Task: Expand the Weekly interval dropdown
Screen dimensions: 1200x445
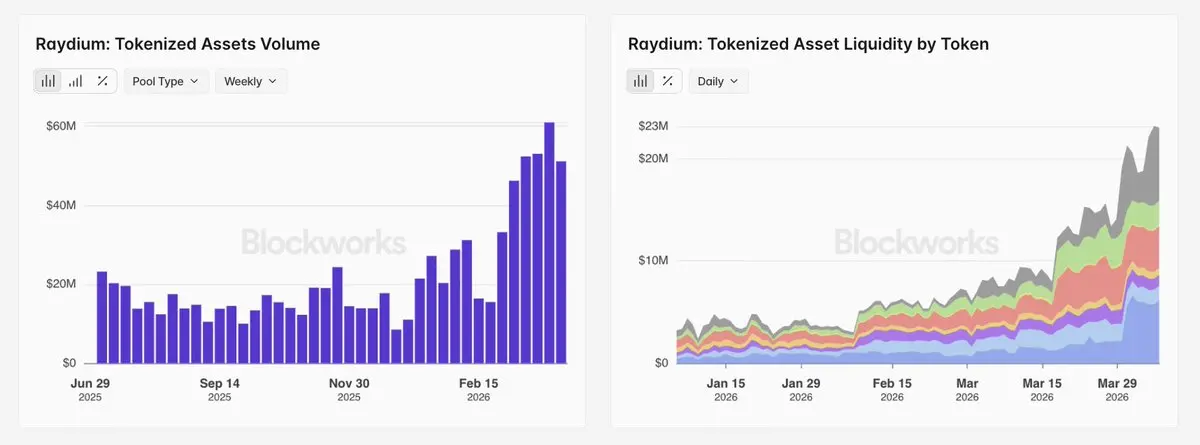Action: (x=250, y=81)
